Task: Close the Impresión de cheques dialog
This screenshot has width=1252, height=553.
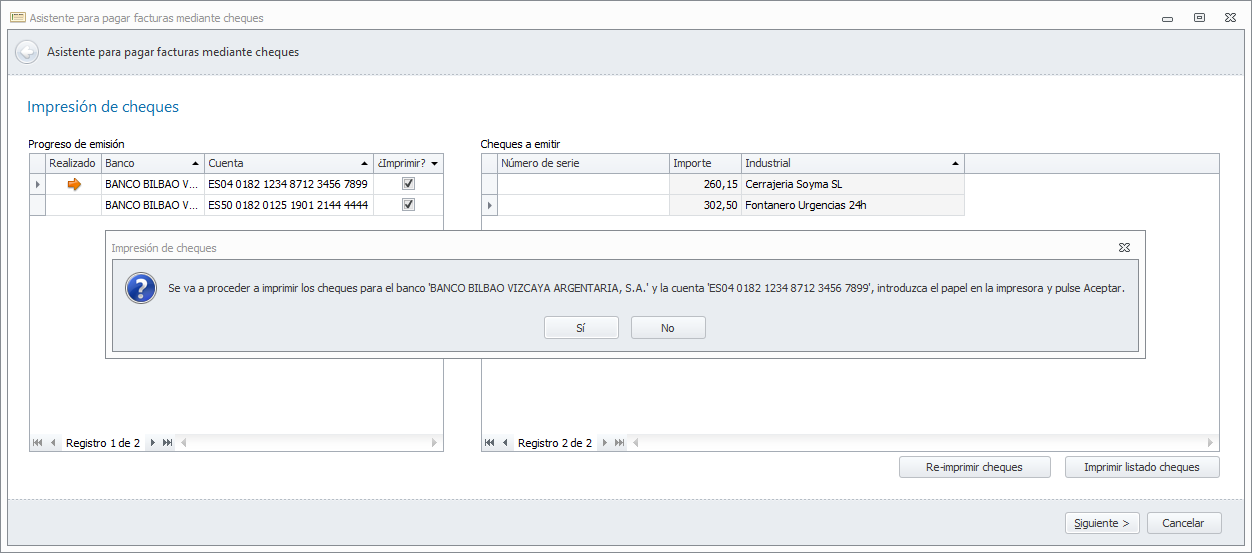Action: click(1124, 247)
